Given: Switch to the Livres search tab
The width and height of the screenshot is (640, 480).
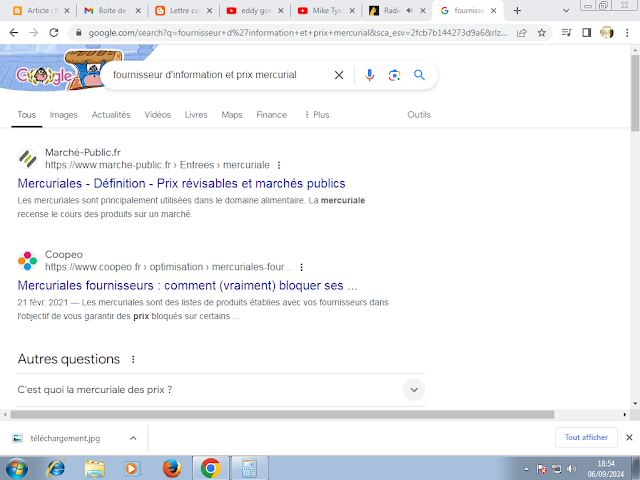Looking at the screenshot, I should (196, 115).
